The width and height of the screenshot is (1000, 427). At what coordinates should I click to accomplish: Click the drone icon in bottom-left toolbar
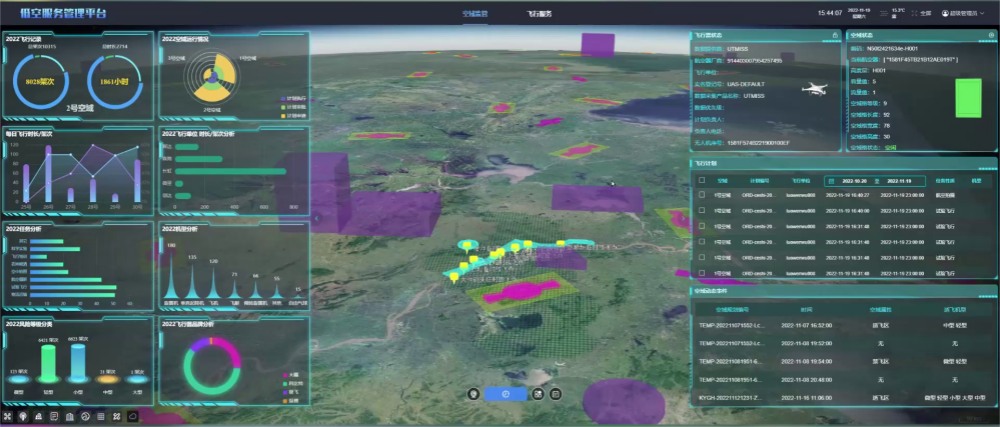[x=8, y=416]
